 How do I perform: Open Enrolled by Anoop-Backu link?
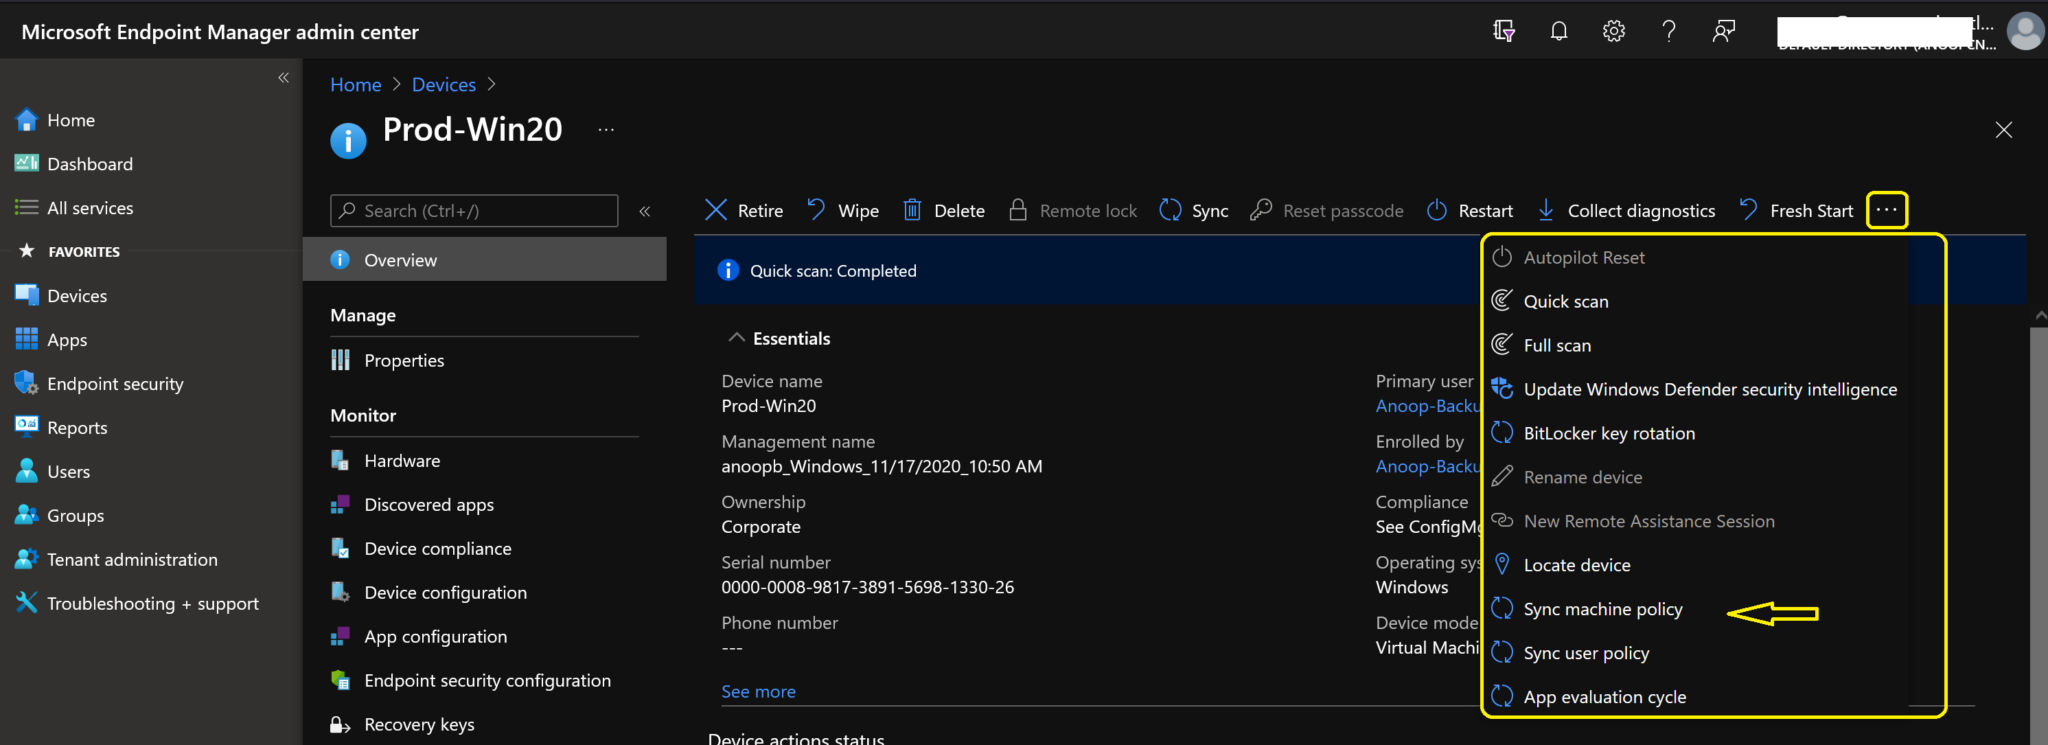point(1427,466)
